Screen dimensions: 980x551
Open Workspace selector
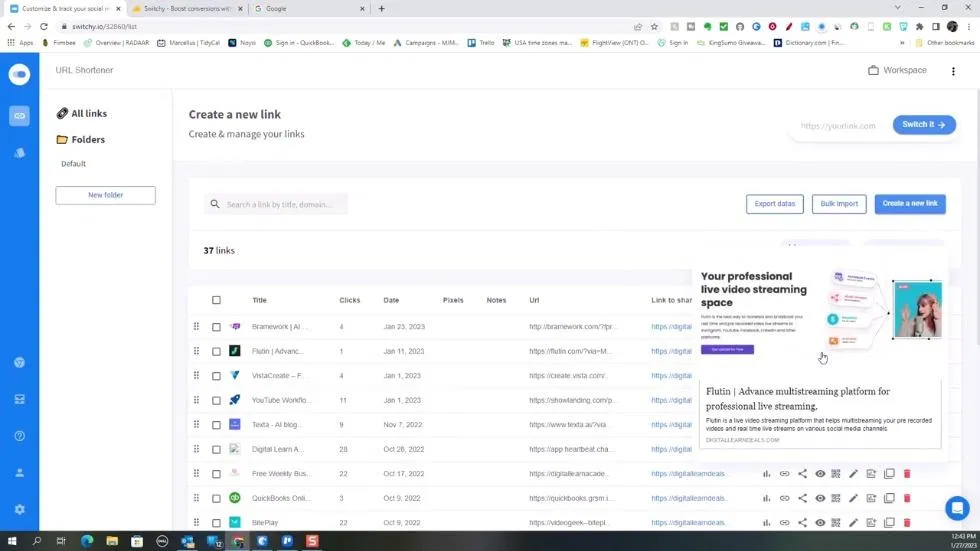[898, 70]
